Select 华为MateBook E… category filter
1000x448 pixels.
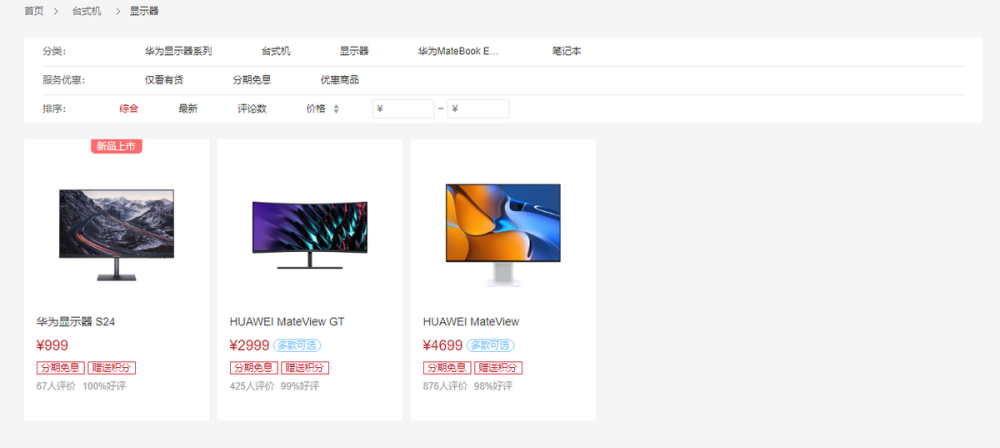coord(458,52)
